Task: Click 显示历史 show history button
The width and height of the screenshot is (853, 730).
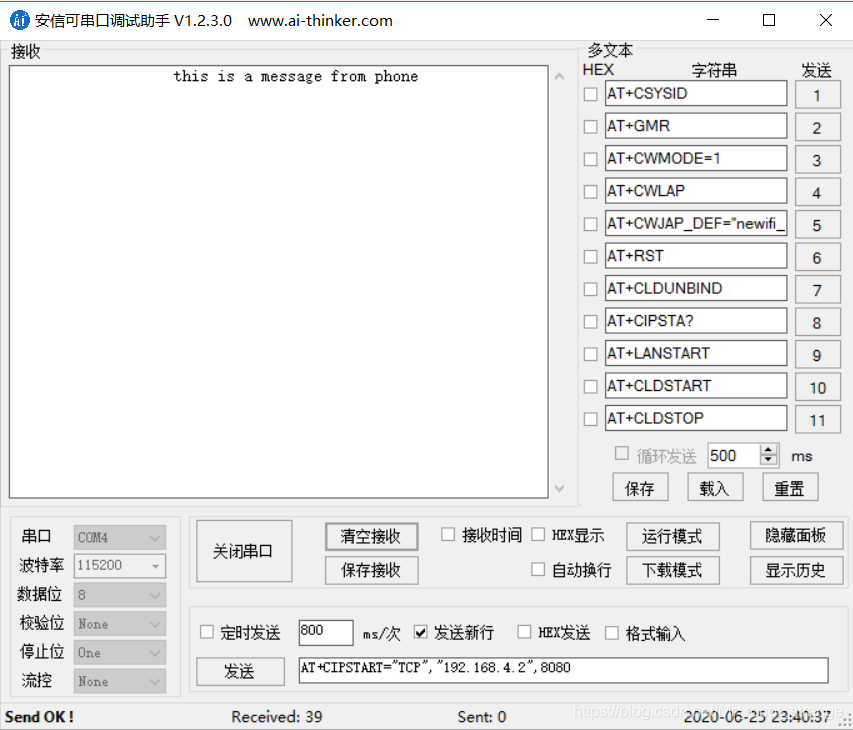Action: pos(796,570)
